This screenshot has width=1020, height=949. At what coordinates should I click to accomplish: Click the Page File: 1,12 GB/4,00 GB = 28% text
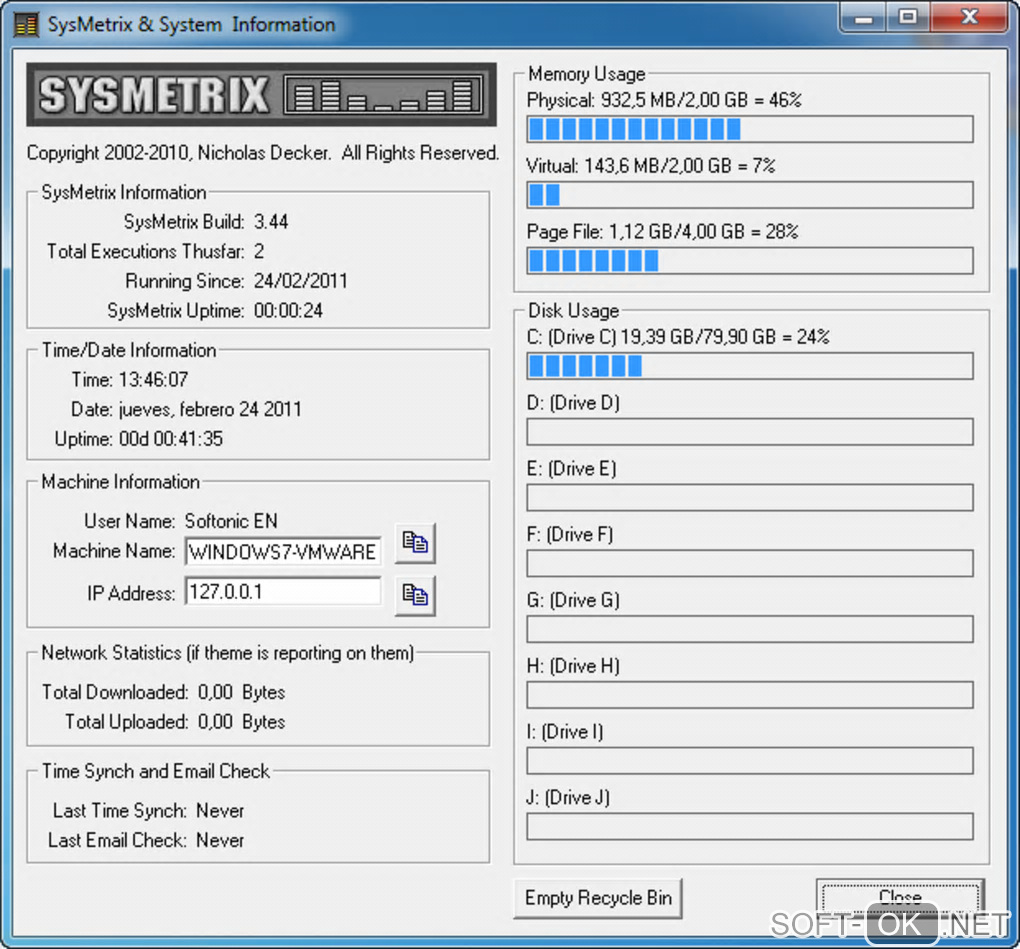pyautogui.click(x=662, y=232)
